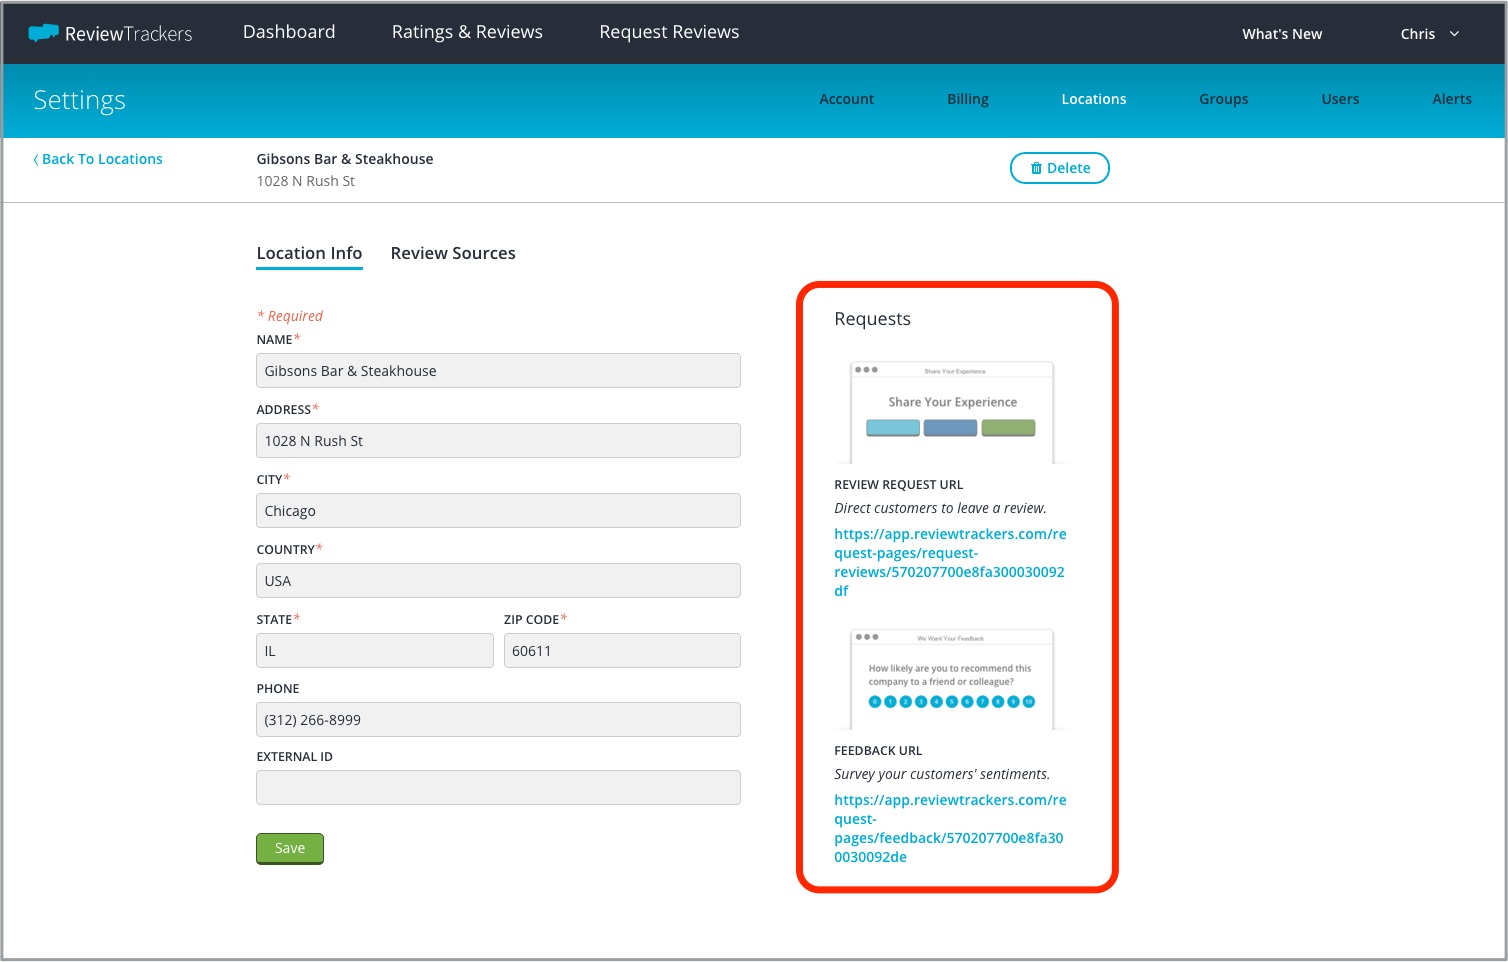Click the Requests panel heading
Viewport: 1508px width, 962px height.
tap(872, 319)
